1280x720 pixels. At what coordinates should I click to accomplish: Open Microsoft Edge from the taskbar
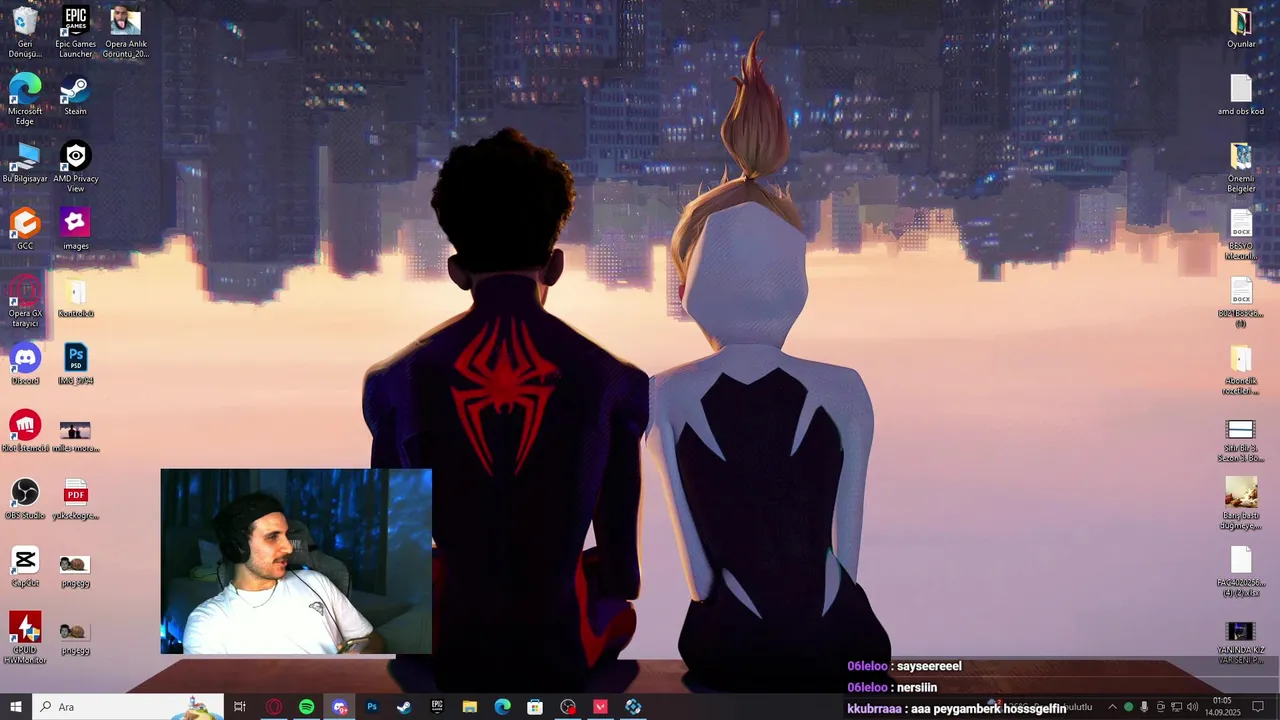pyautogui.click(x=503, y=707)
